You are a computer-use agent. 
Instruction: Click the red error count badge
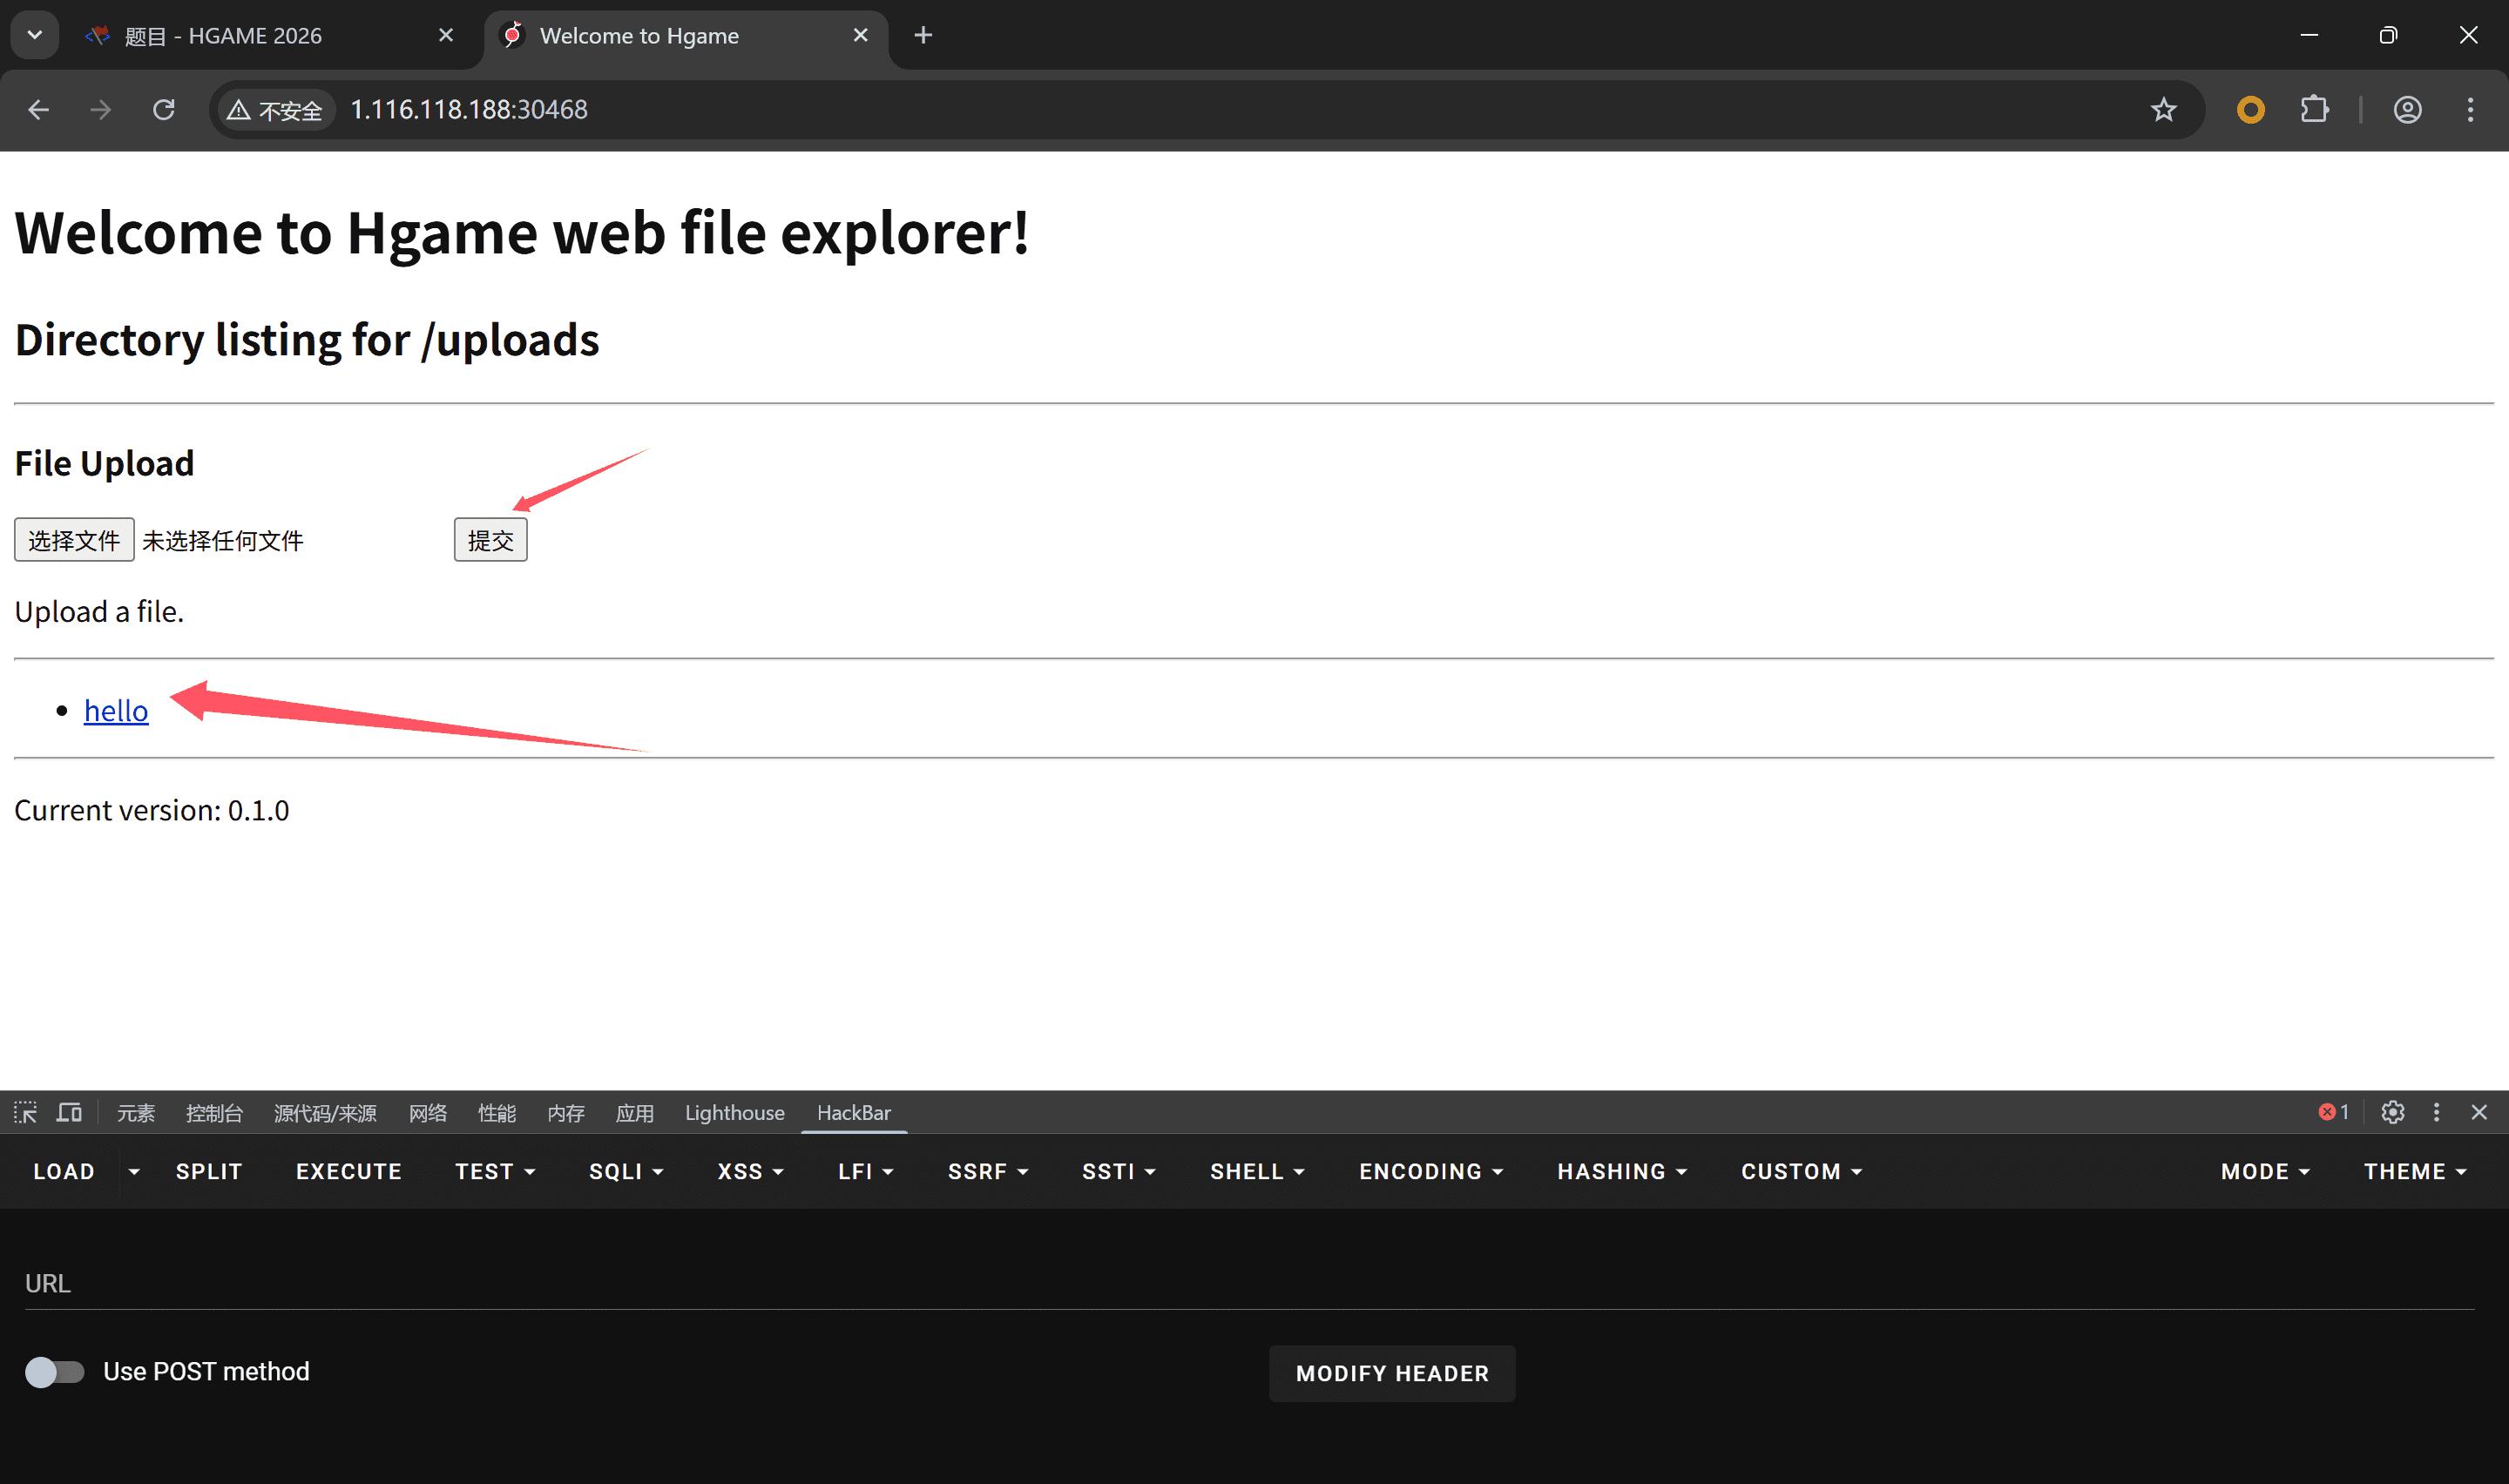2333,1112
